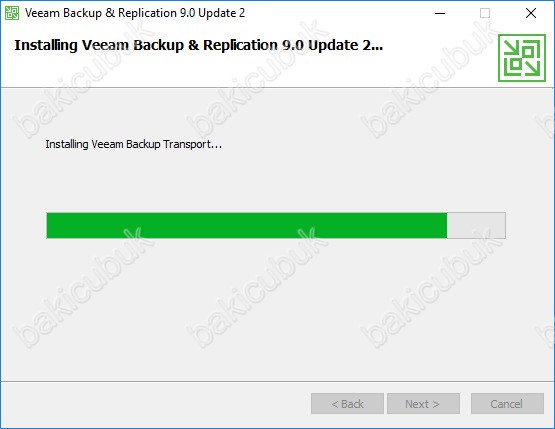Click the unfilled grey end of progress bar

click(x=476, y=225)
